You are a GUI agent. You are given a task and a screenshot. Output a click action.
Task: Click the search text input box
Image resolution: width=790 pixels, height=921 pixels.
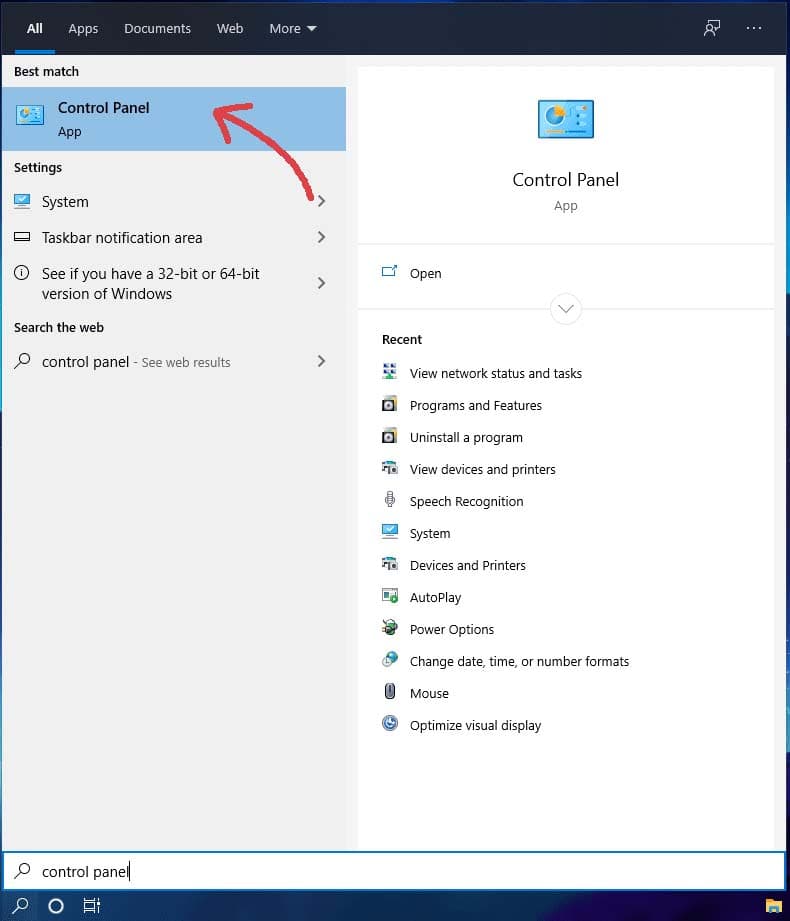[x=394, y=871]
